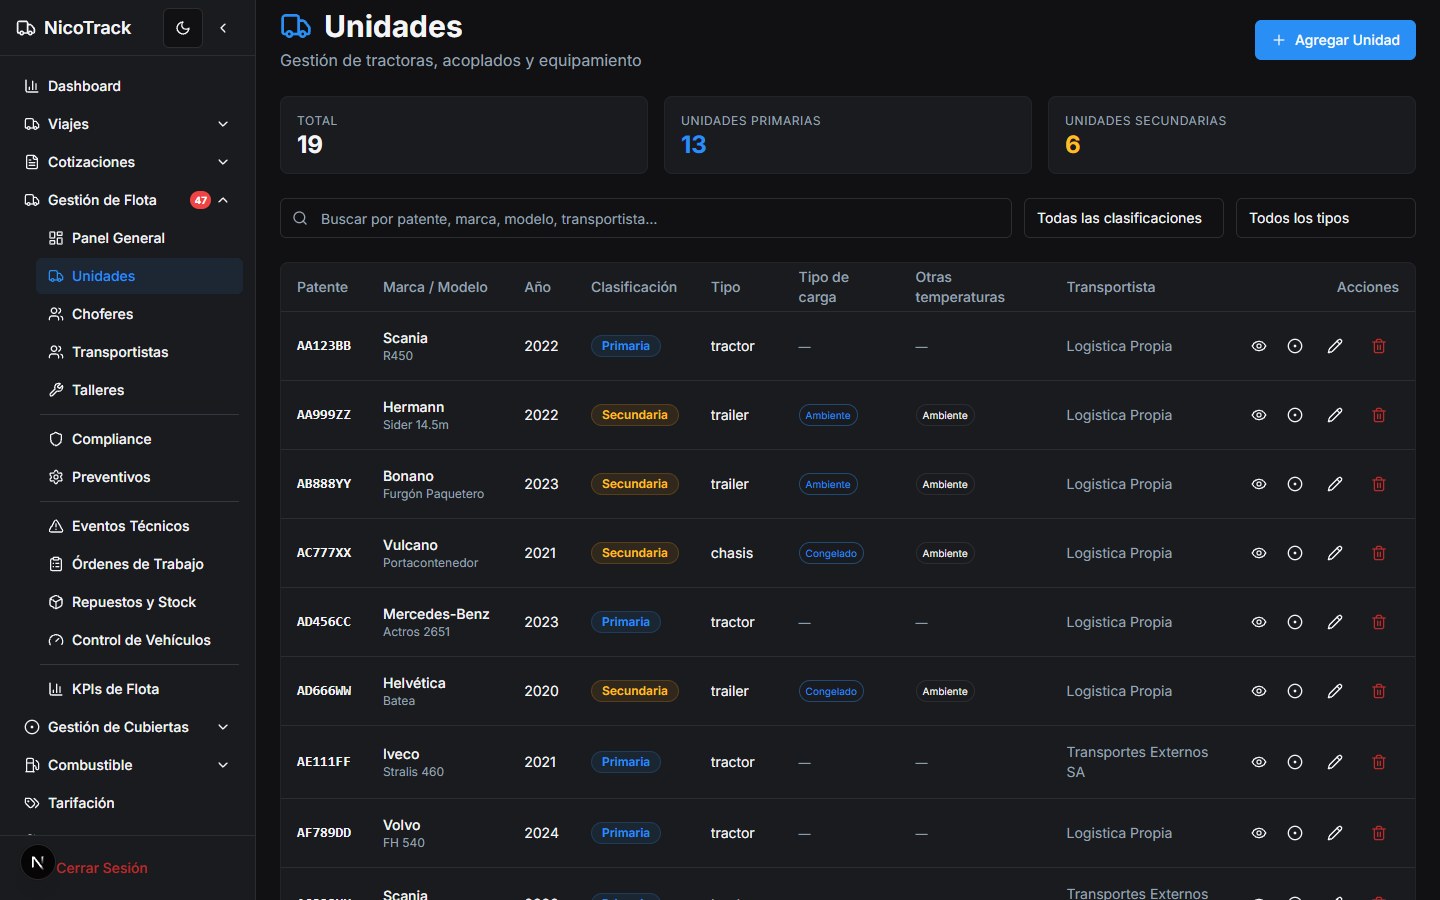Click Cerrar Sesión to log out
Screen dimensions: 1440x900
point(102,868)
